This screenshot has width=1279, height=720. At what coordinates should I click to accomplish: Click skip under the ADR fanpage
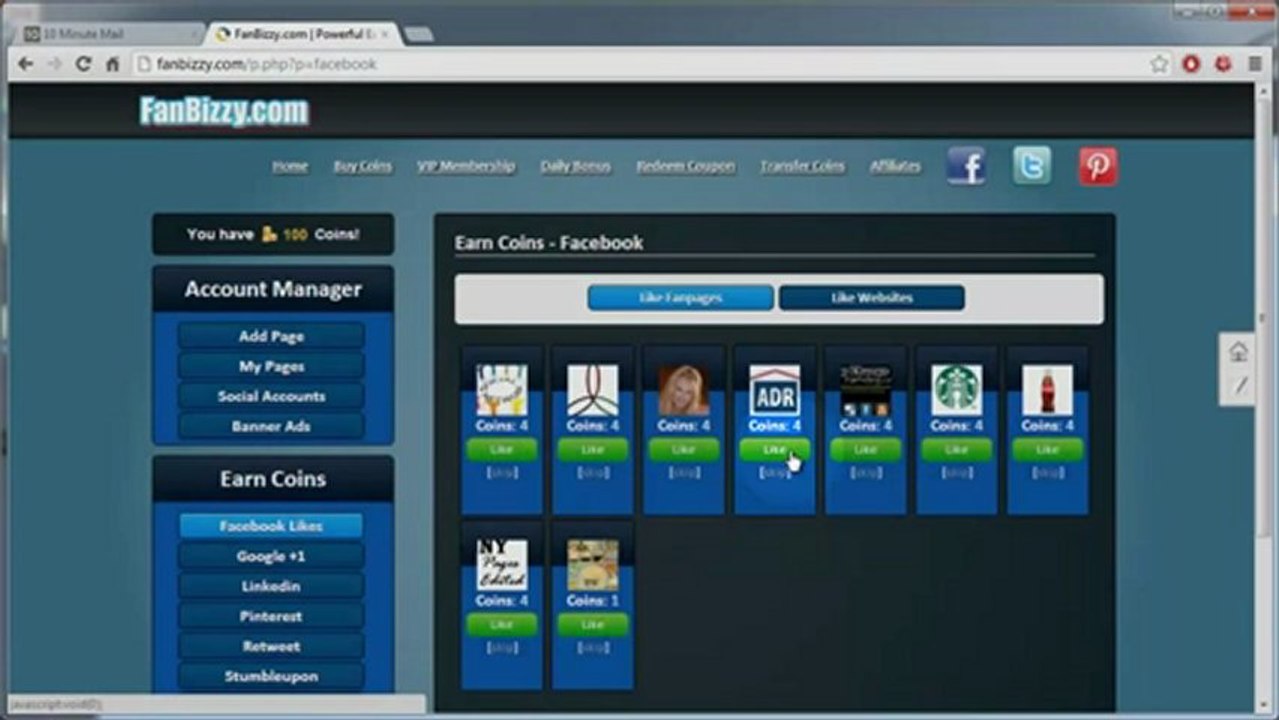click(x=775, y=473)
